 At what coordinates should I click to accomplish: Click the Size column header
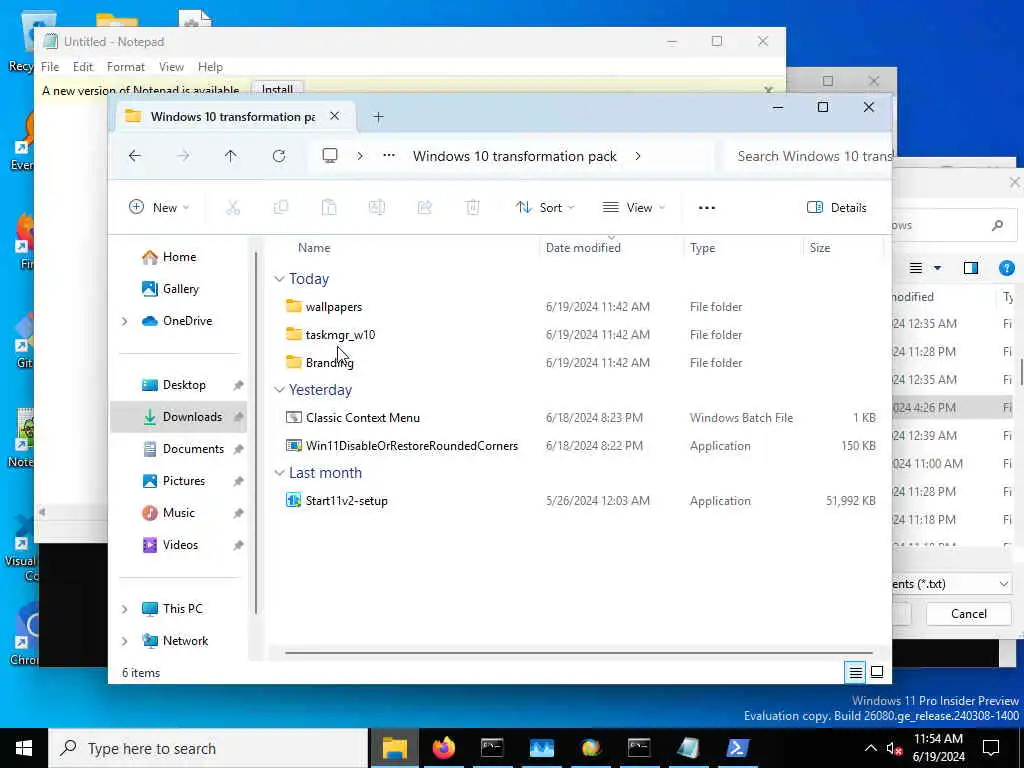820,248
